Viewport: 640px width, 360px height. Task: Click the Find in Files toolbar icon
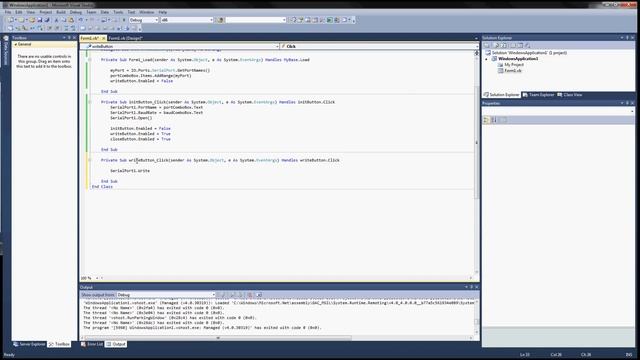pos(220,20)
